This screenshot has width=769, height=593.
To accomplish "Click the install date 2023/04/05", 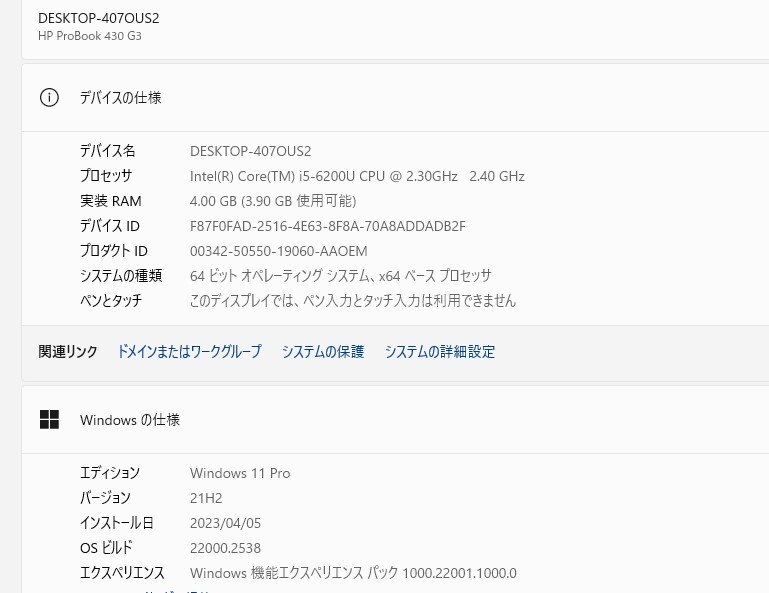I will coord(225,523).
